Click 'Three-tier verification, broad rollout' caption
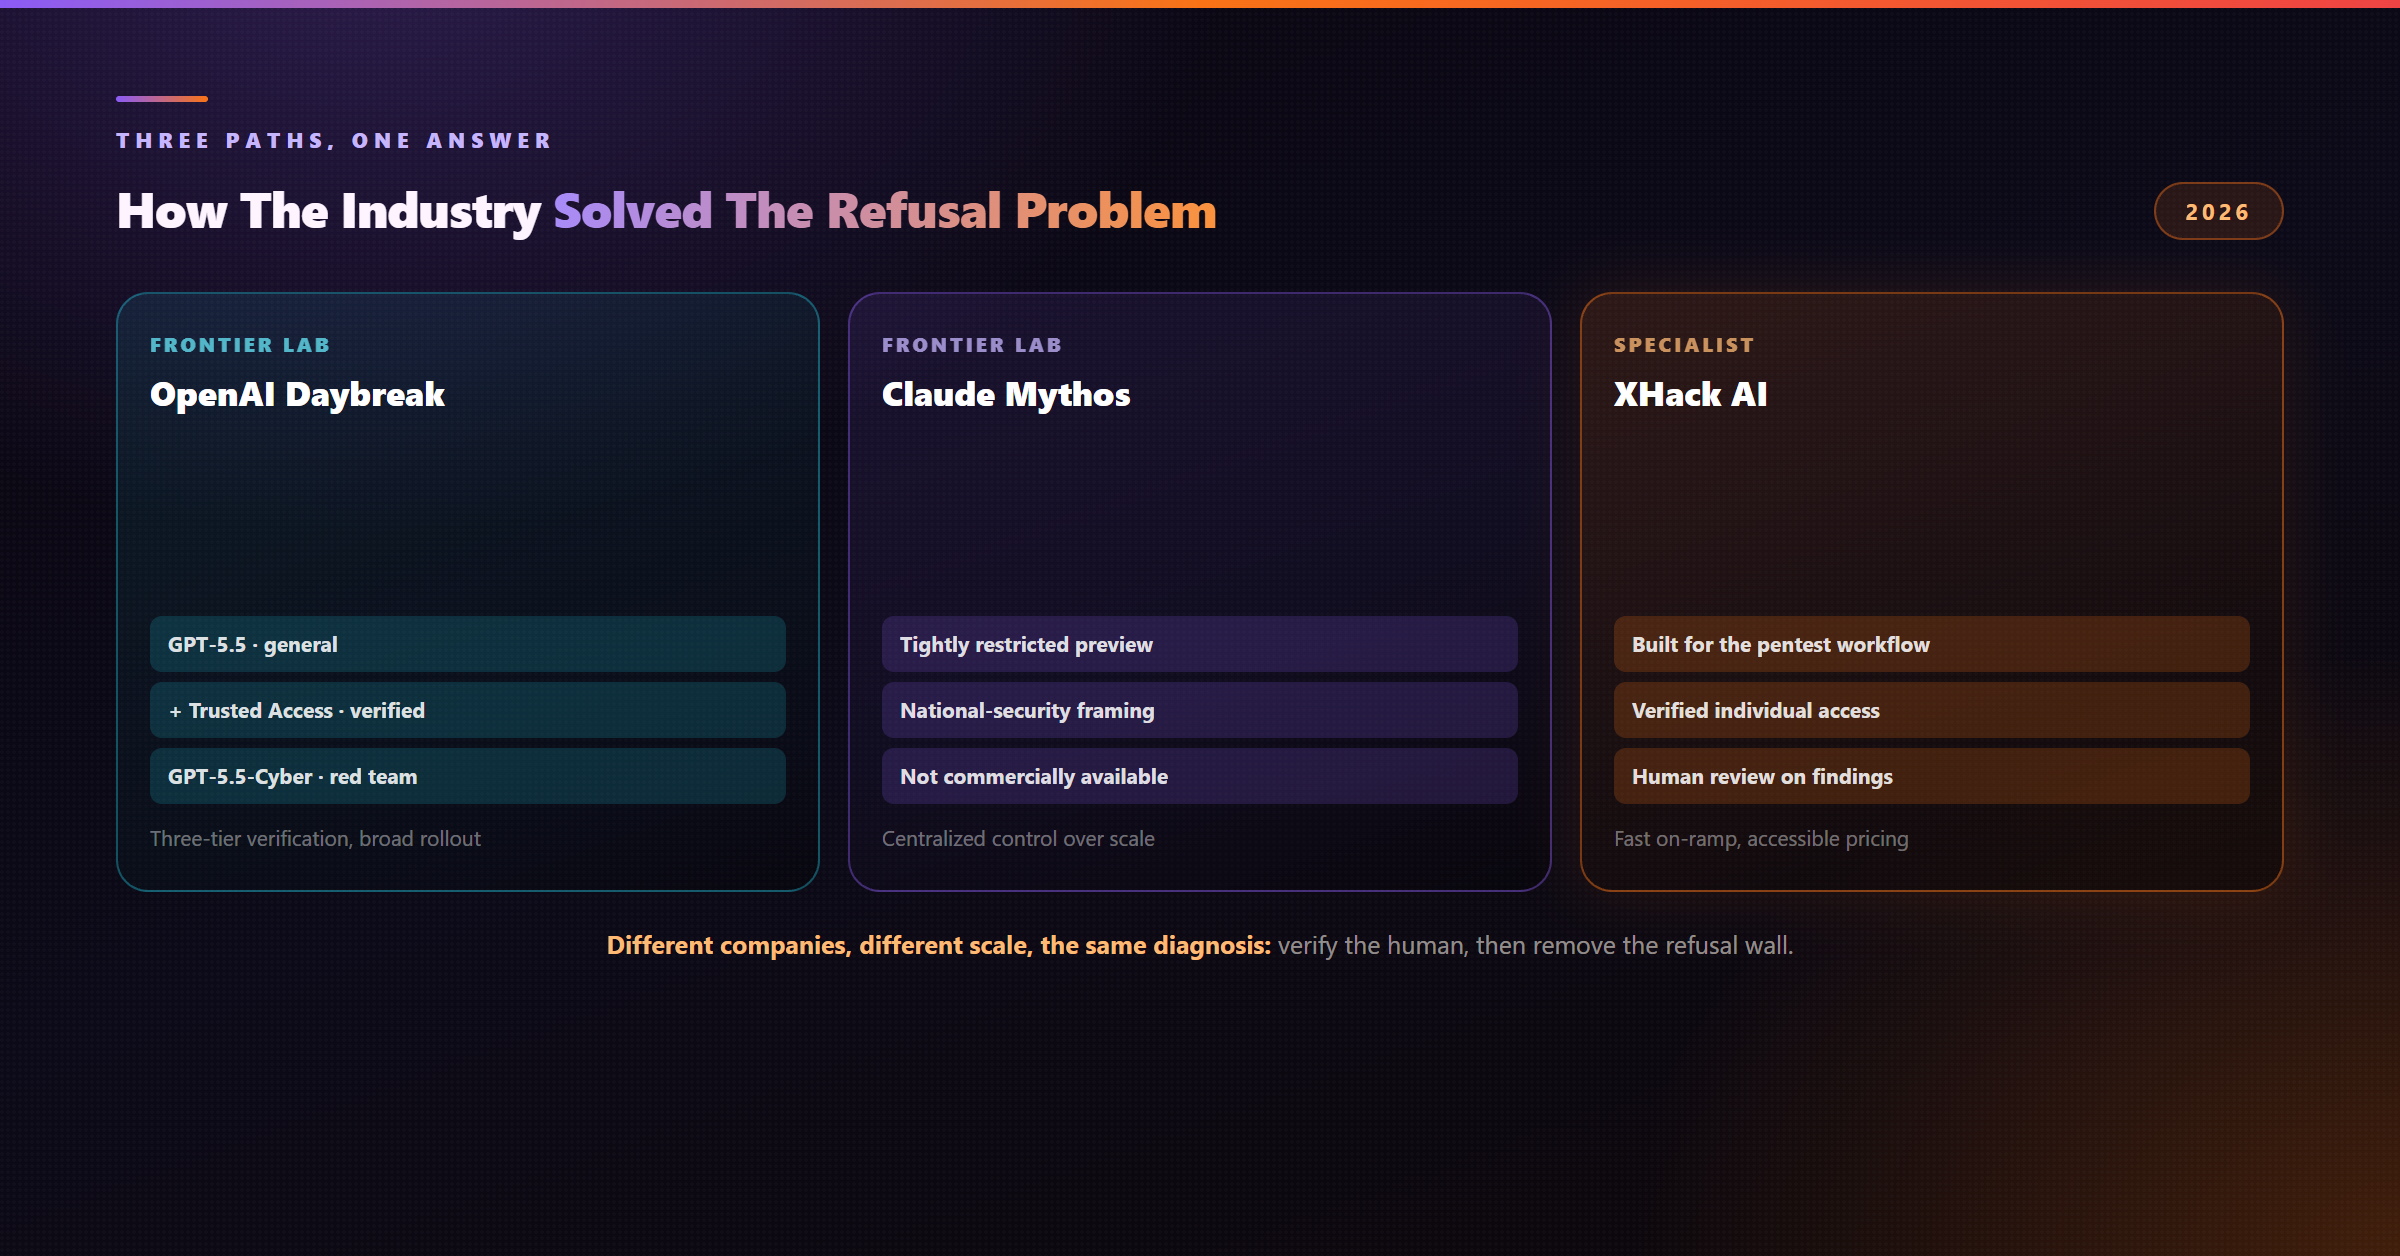Image resolution: width=2400 pixels, height=1256 pixels. coord(315,839)
